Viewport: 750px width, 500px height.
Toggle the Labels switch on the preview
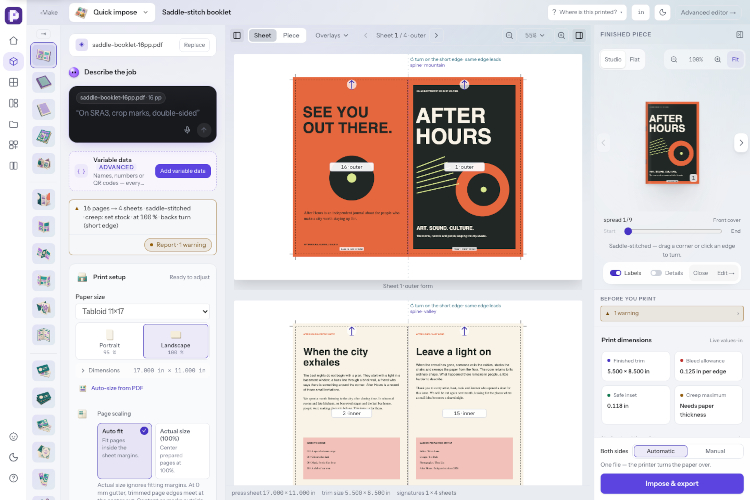point(615,273)
